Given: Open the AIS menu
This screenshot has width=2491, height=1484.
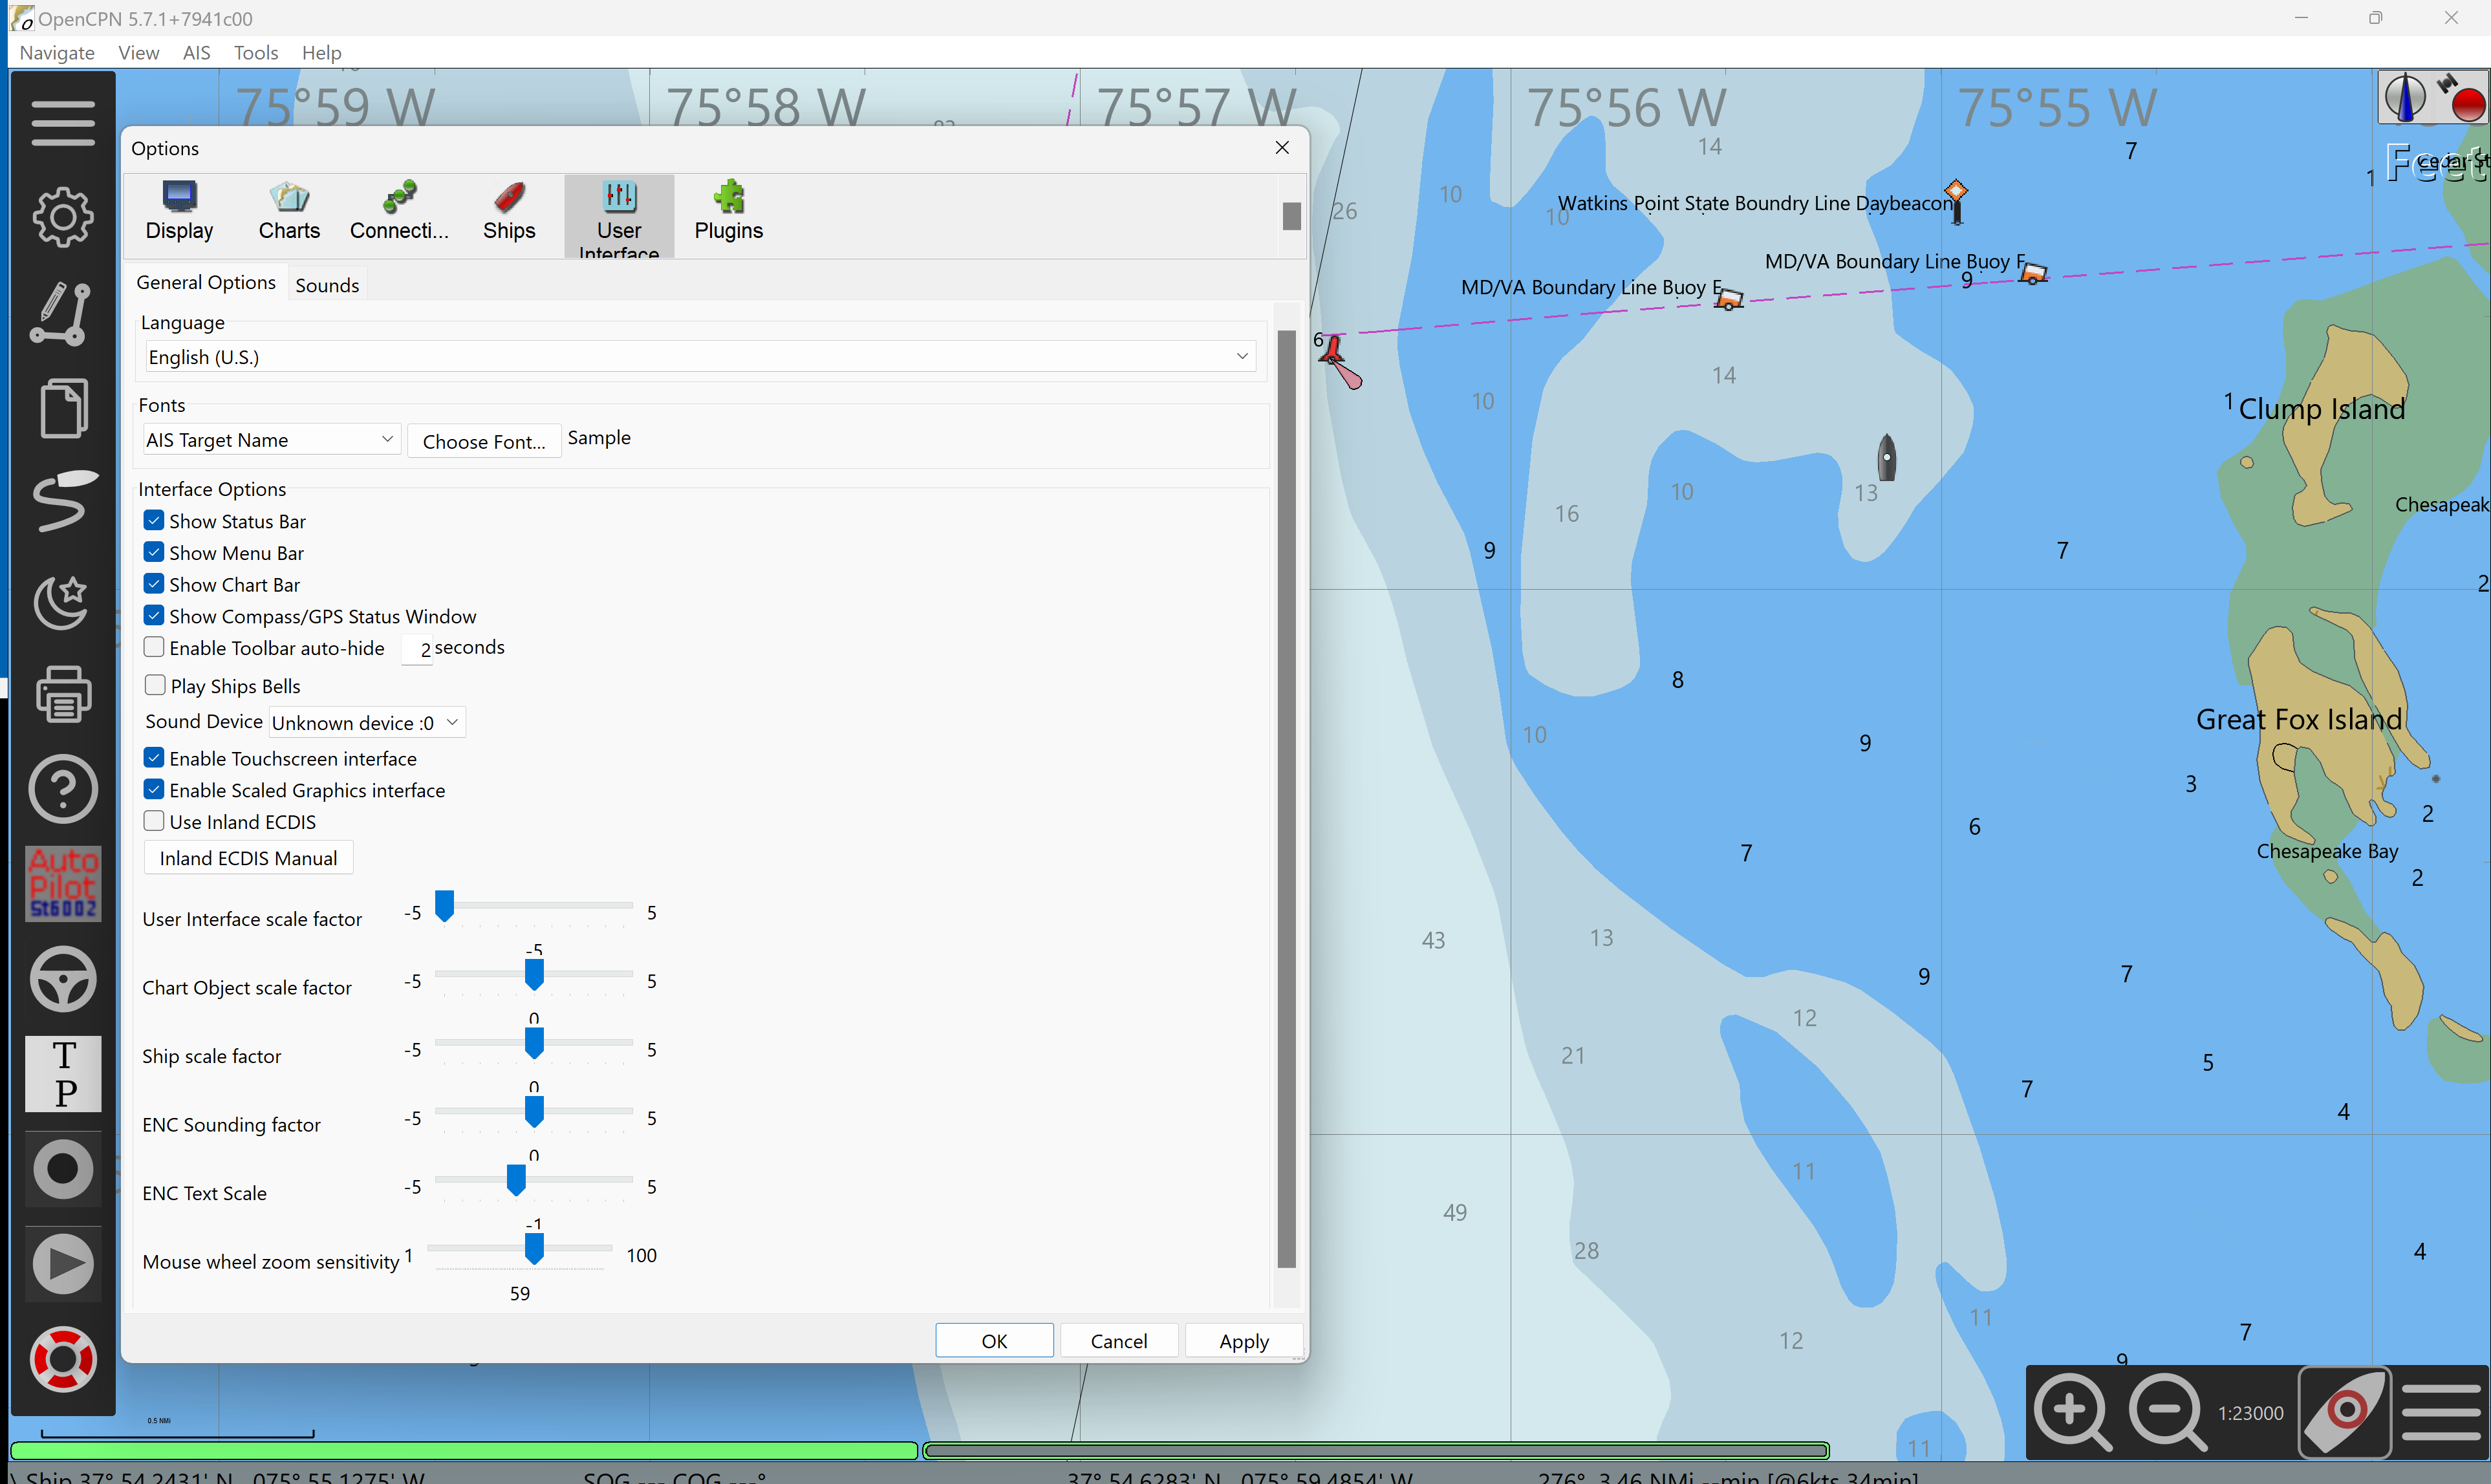Looking at the screenshot, I should tap(196, 52).
